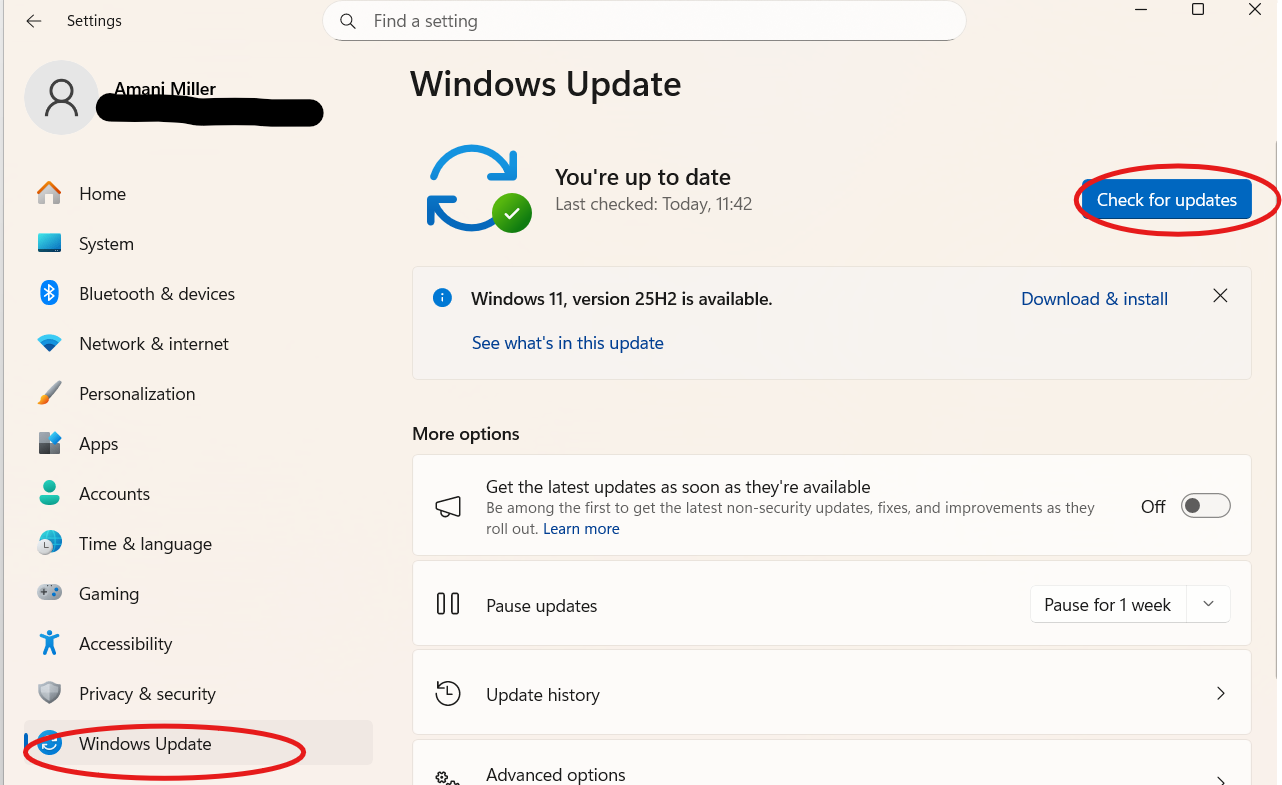Click the Check for updates button
1282x785 pixels.
point(1167,200)
